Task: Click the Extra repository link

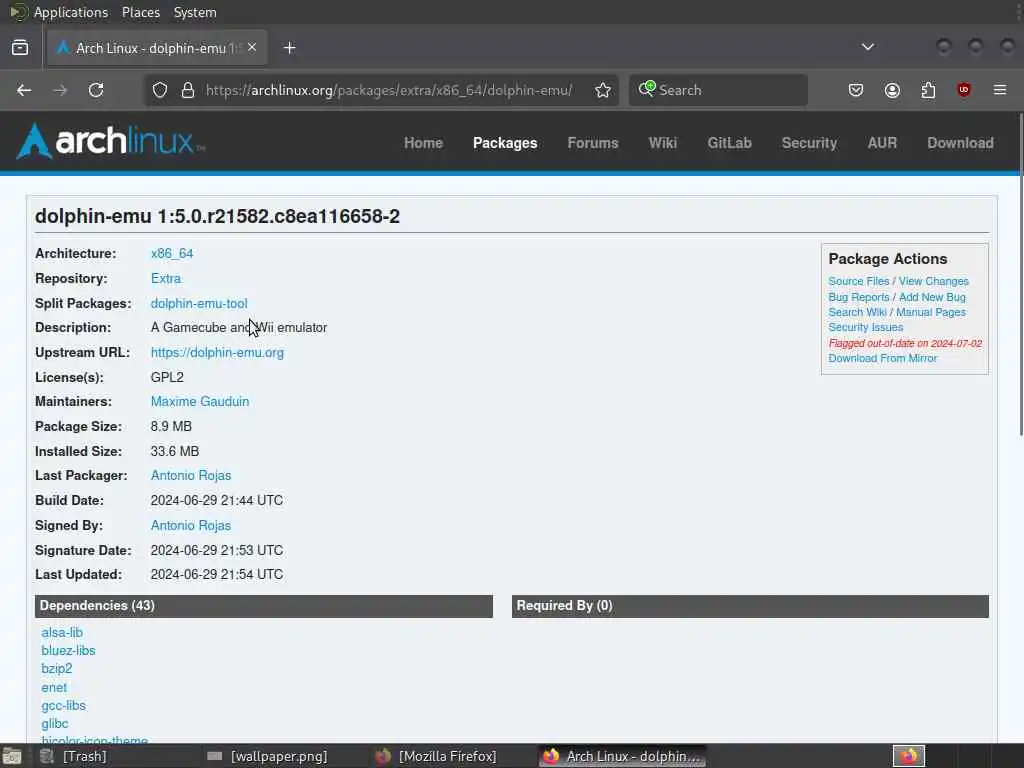Action: point(166,278)
